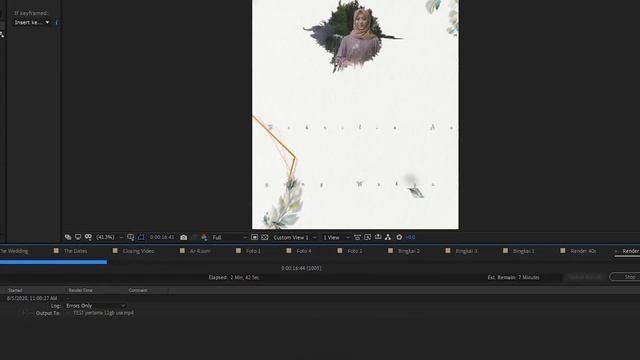This screenshot has height=360, width=640.
Task: Click the greyed-out button beside Stop
Action: pyautogui.click(x=584, y=277)
